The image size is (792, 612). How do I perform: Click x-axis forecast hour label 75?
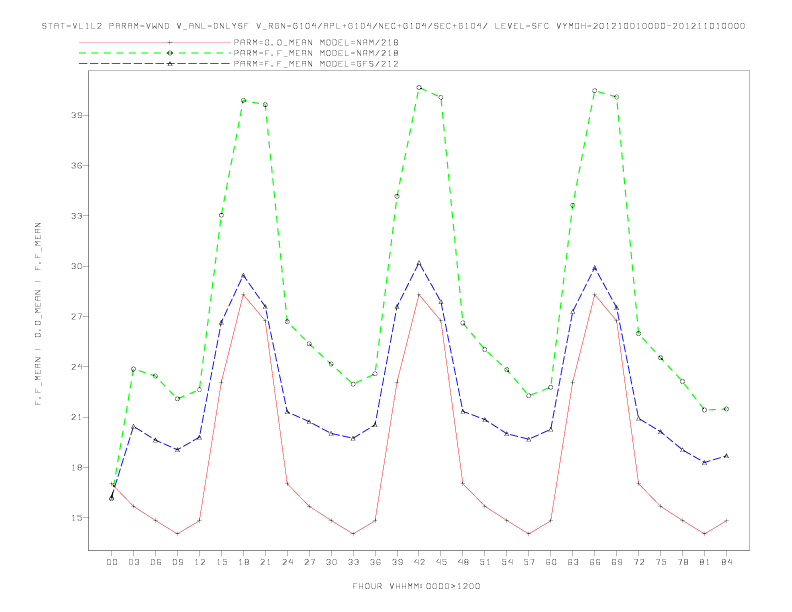pyautogui.click(x=661, y=562)
